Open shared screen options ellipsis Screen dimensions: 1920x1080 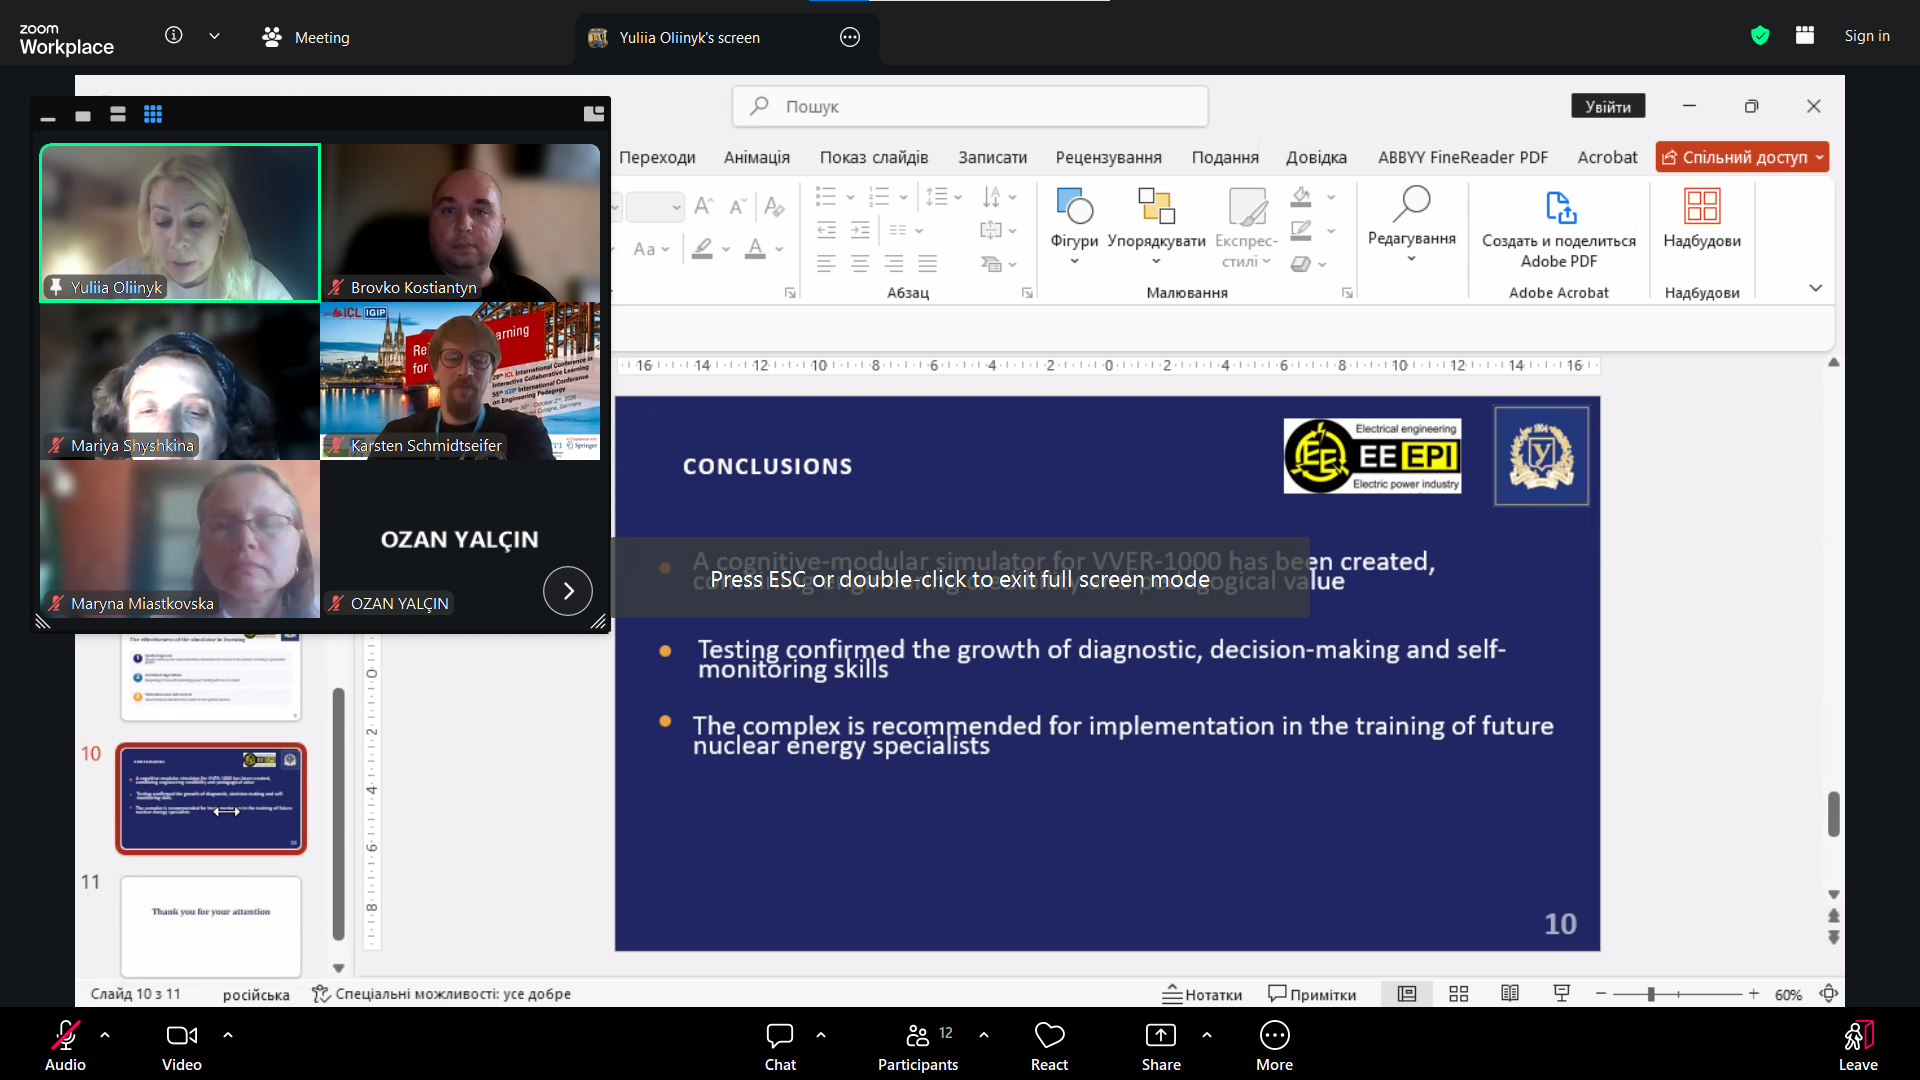pyautogui.click(x=850, y=37)
